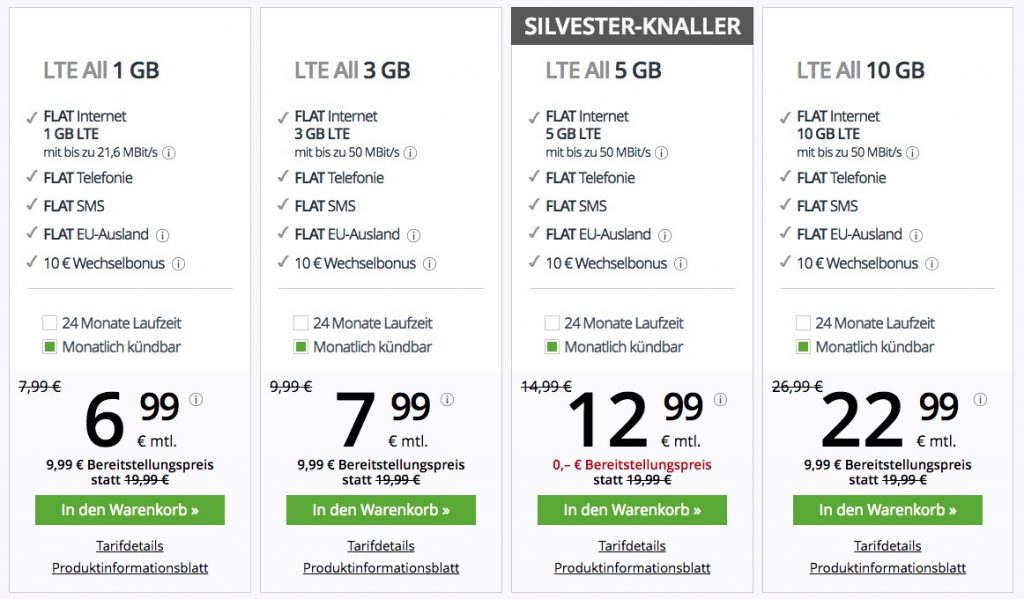
Task: Click info icon next to 7,99 price
Action: (x=447, y=399)
